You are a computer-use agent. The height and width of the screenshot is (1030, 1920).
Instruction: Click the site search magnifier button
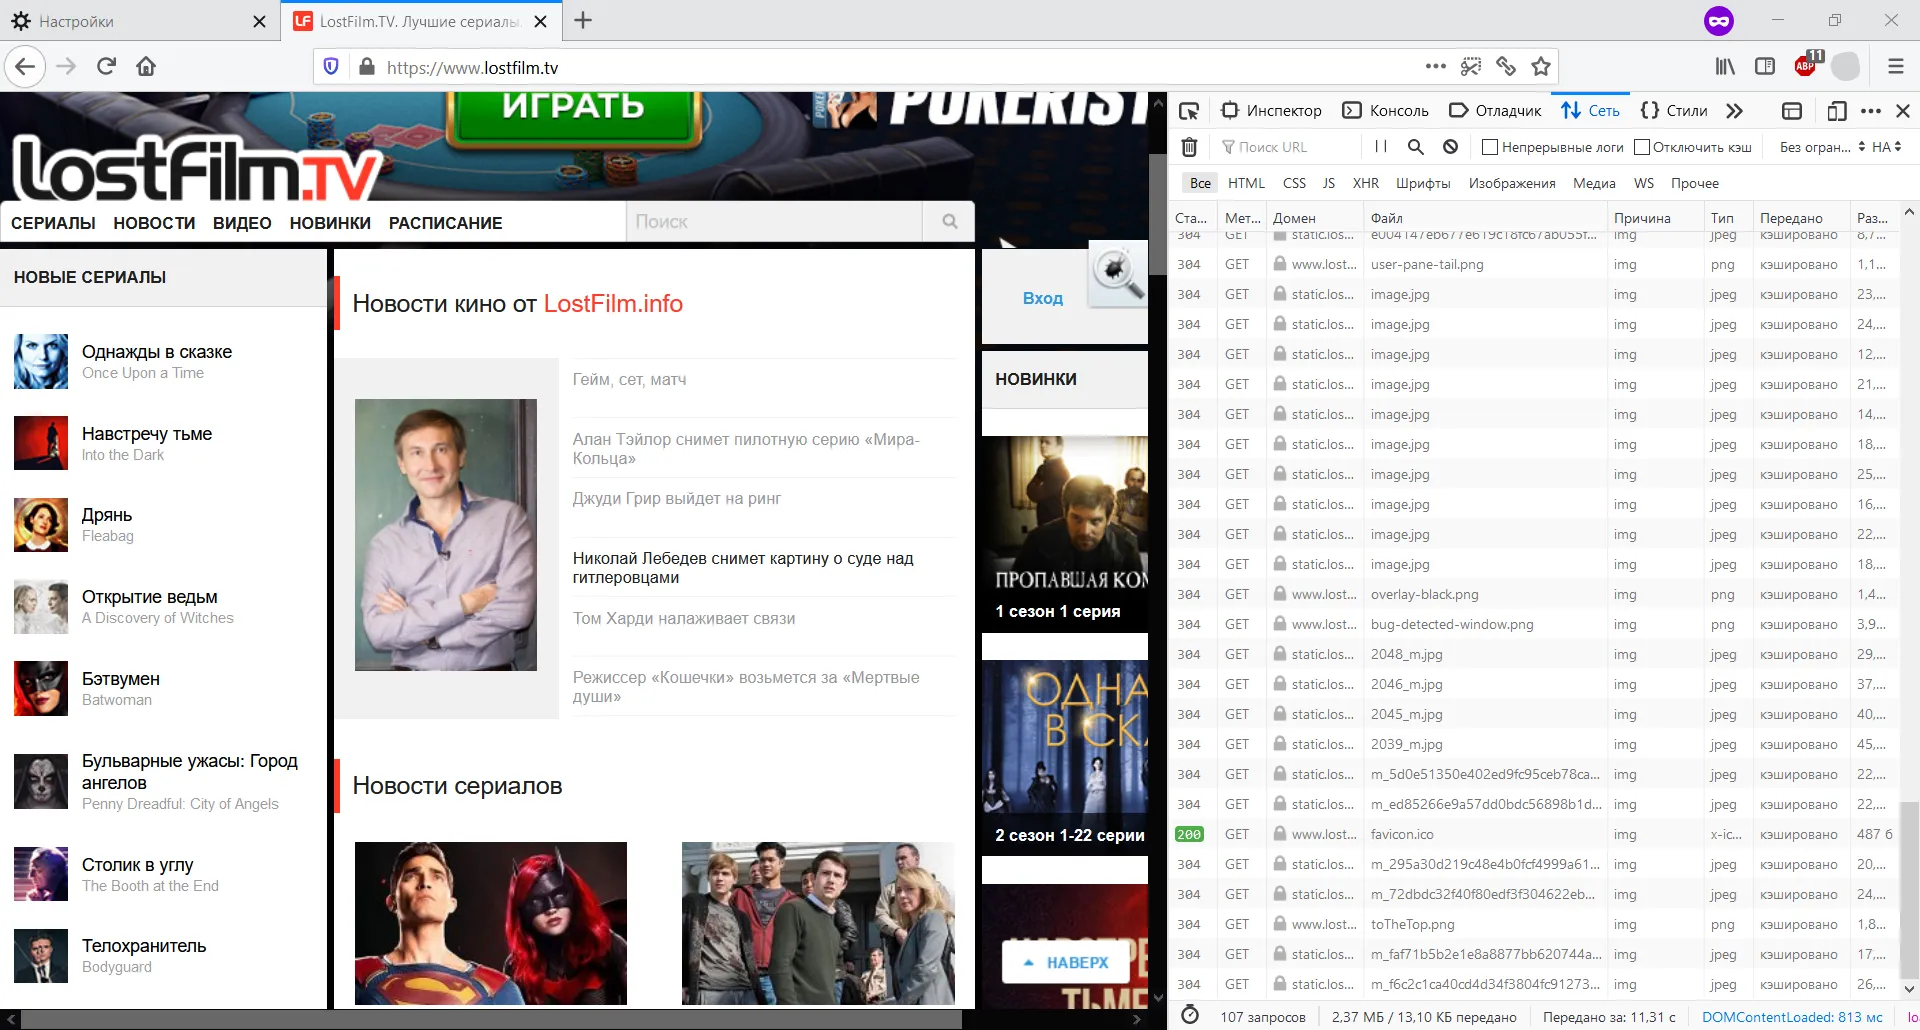click(x=949, y=222)
